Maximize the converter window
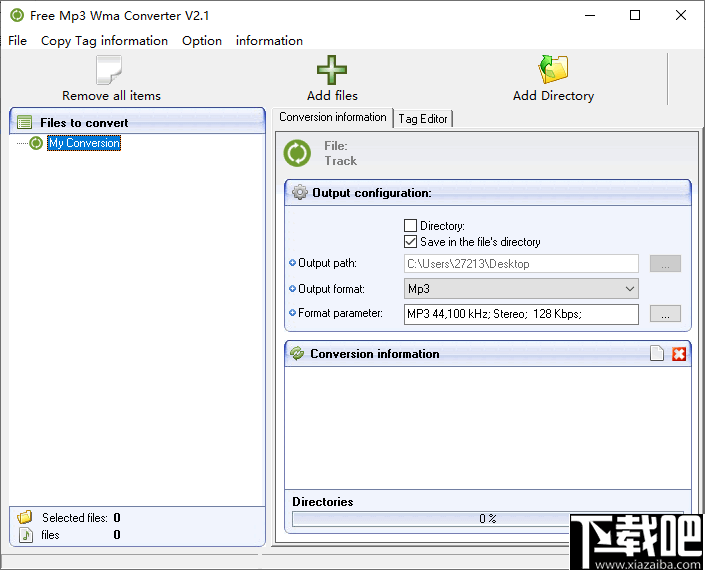Screen dimensions: 705x570 point(635,15)
